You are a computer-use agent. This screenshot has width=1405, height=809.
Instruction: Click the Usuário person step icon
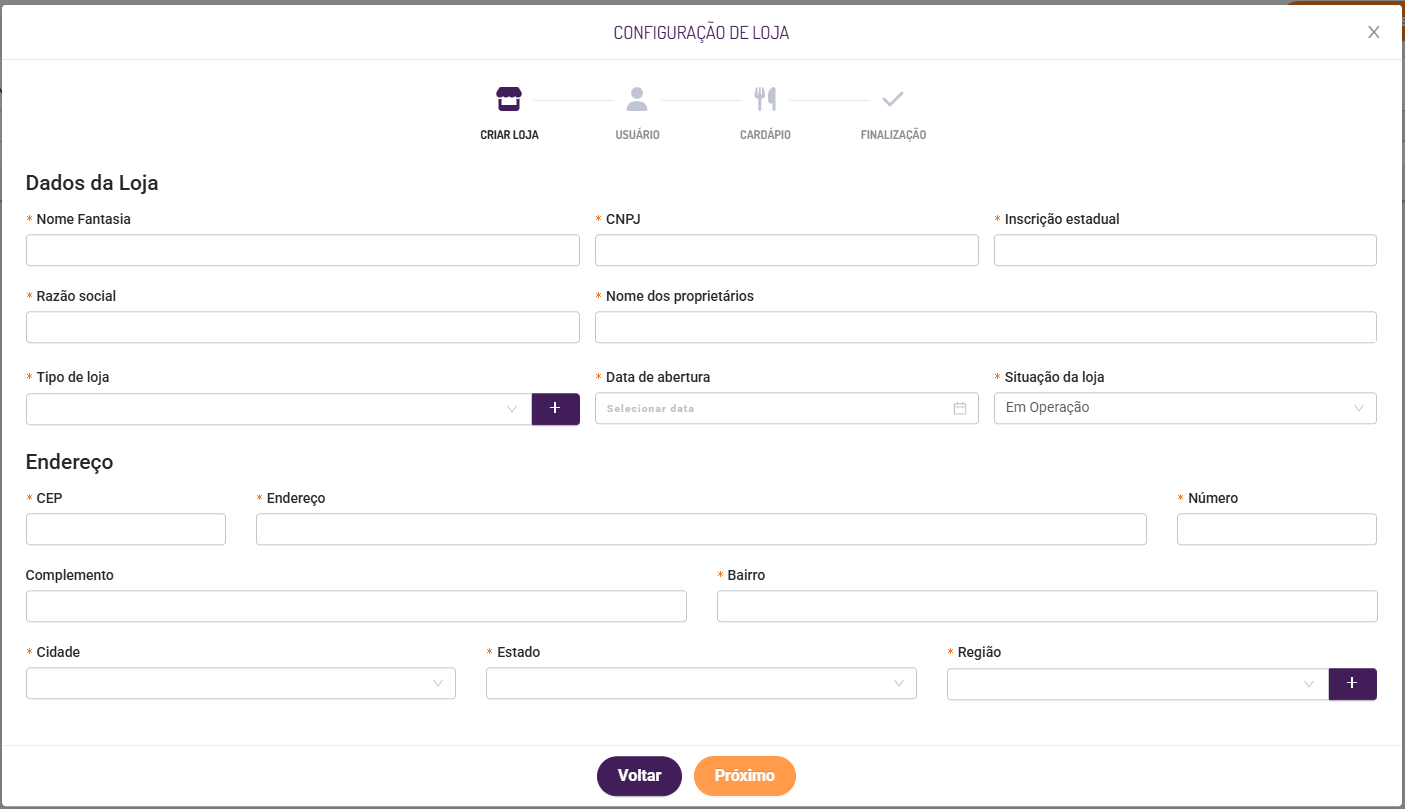pos(637,99)
